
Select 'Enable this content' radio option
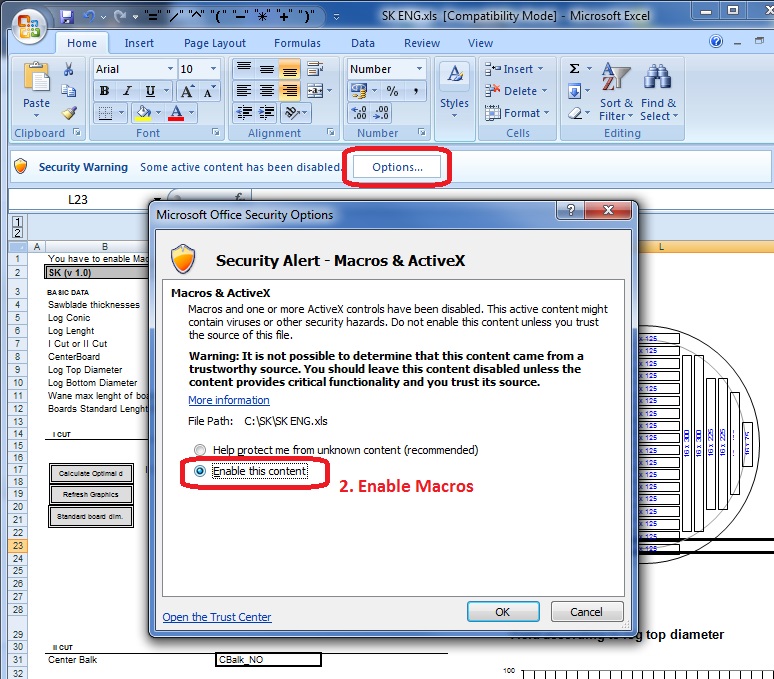(200, 471)
